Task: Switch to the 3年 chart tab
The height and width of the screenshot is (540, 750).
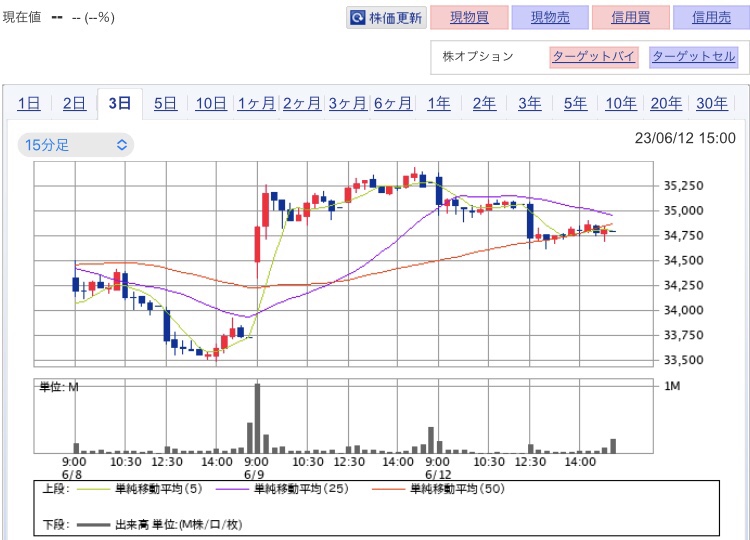Action: pos(529,103)
